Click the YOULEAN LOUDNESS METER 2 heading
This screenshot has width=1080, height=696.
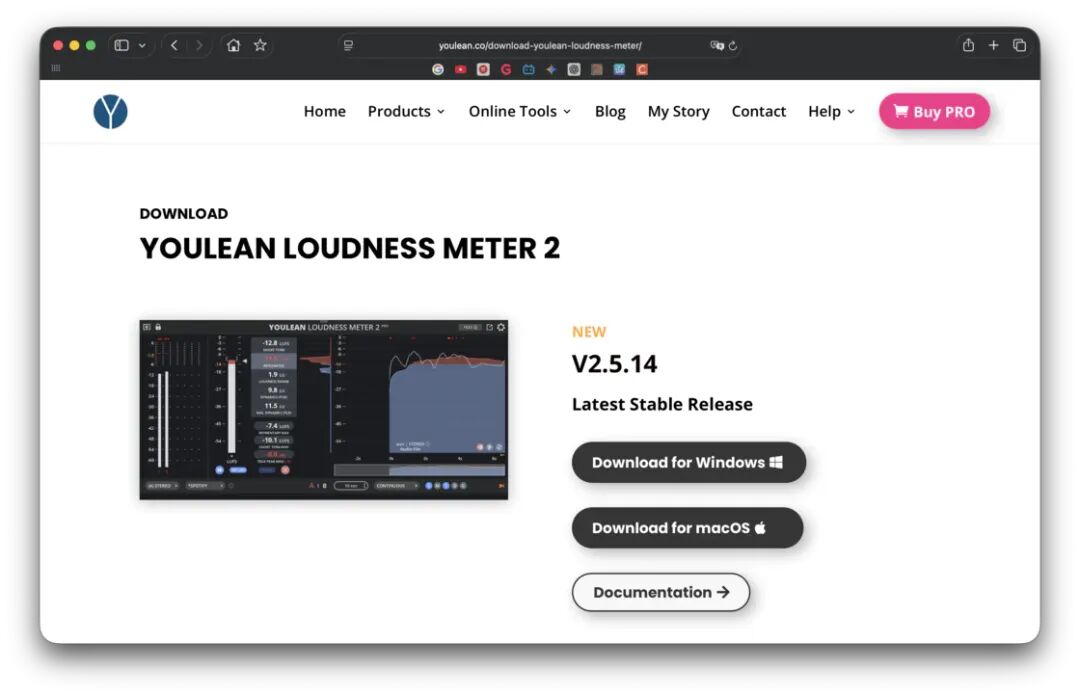350,248
